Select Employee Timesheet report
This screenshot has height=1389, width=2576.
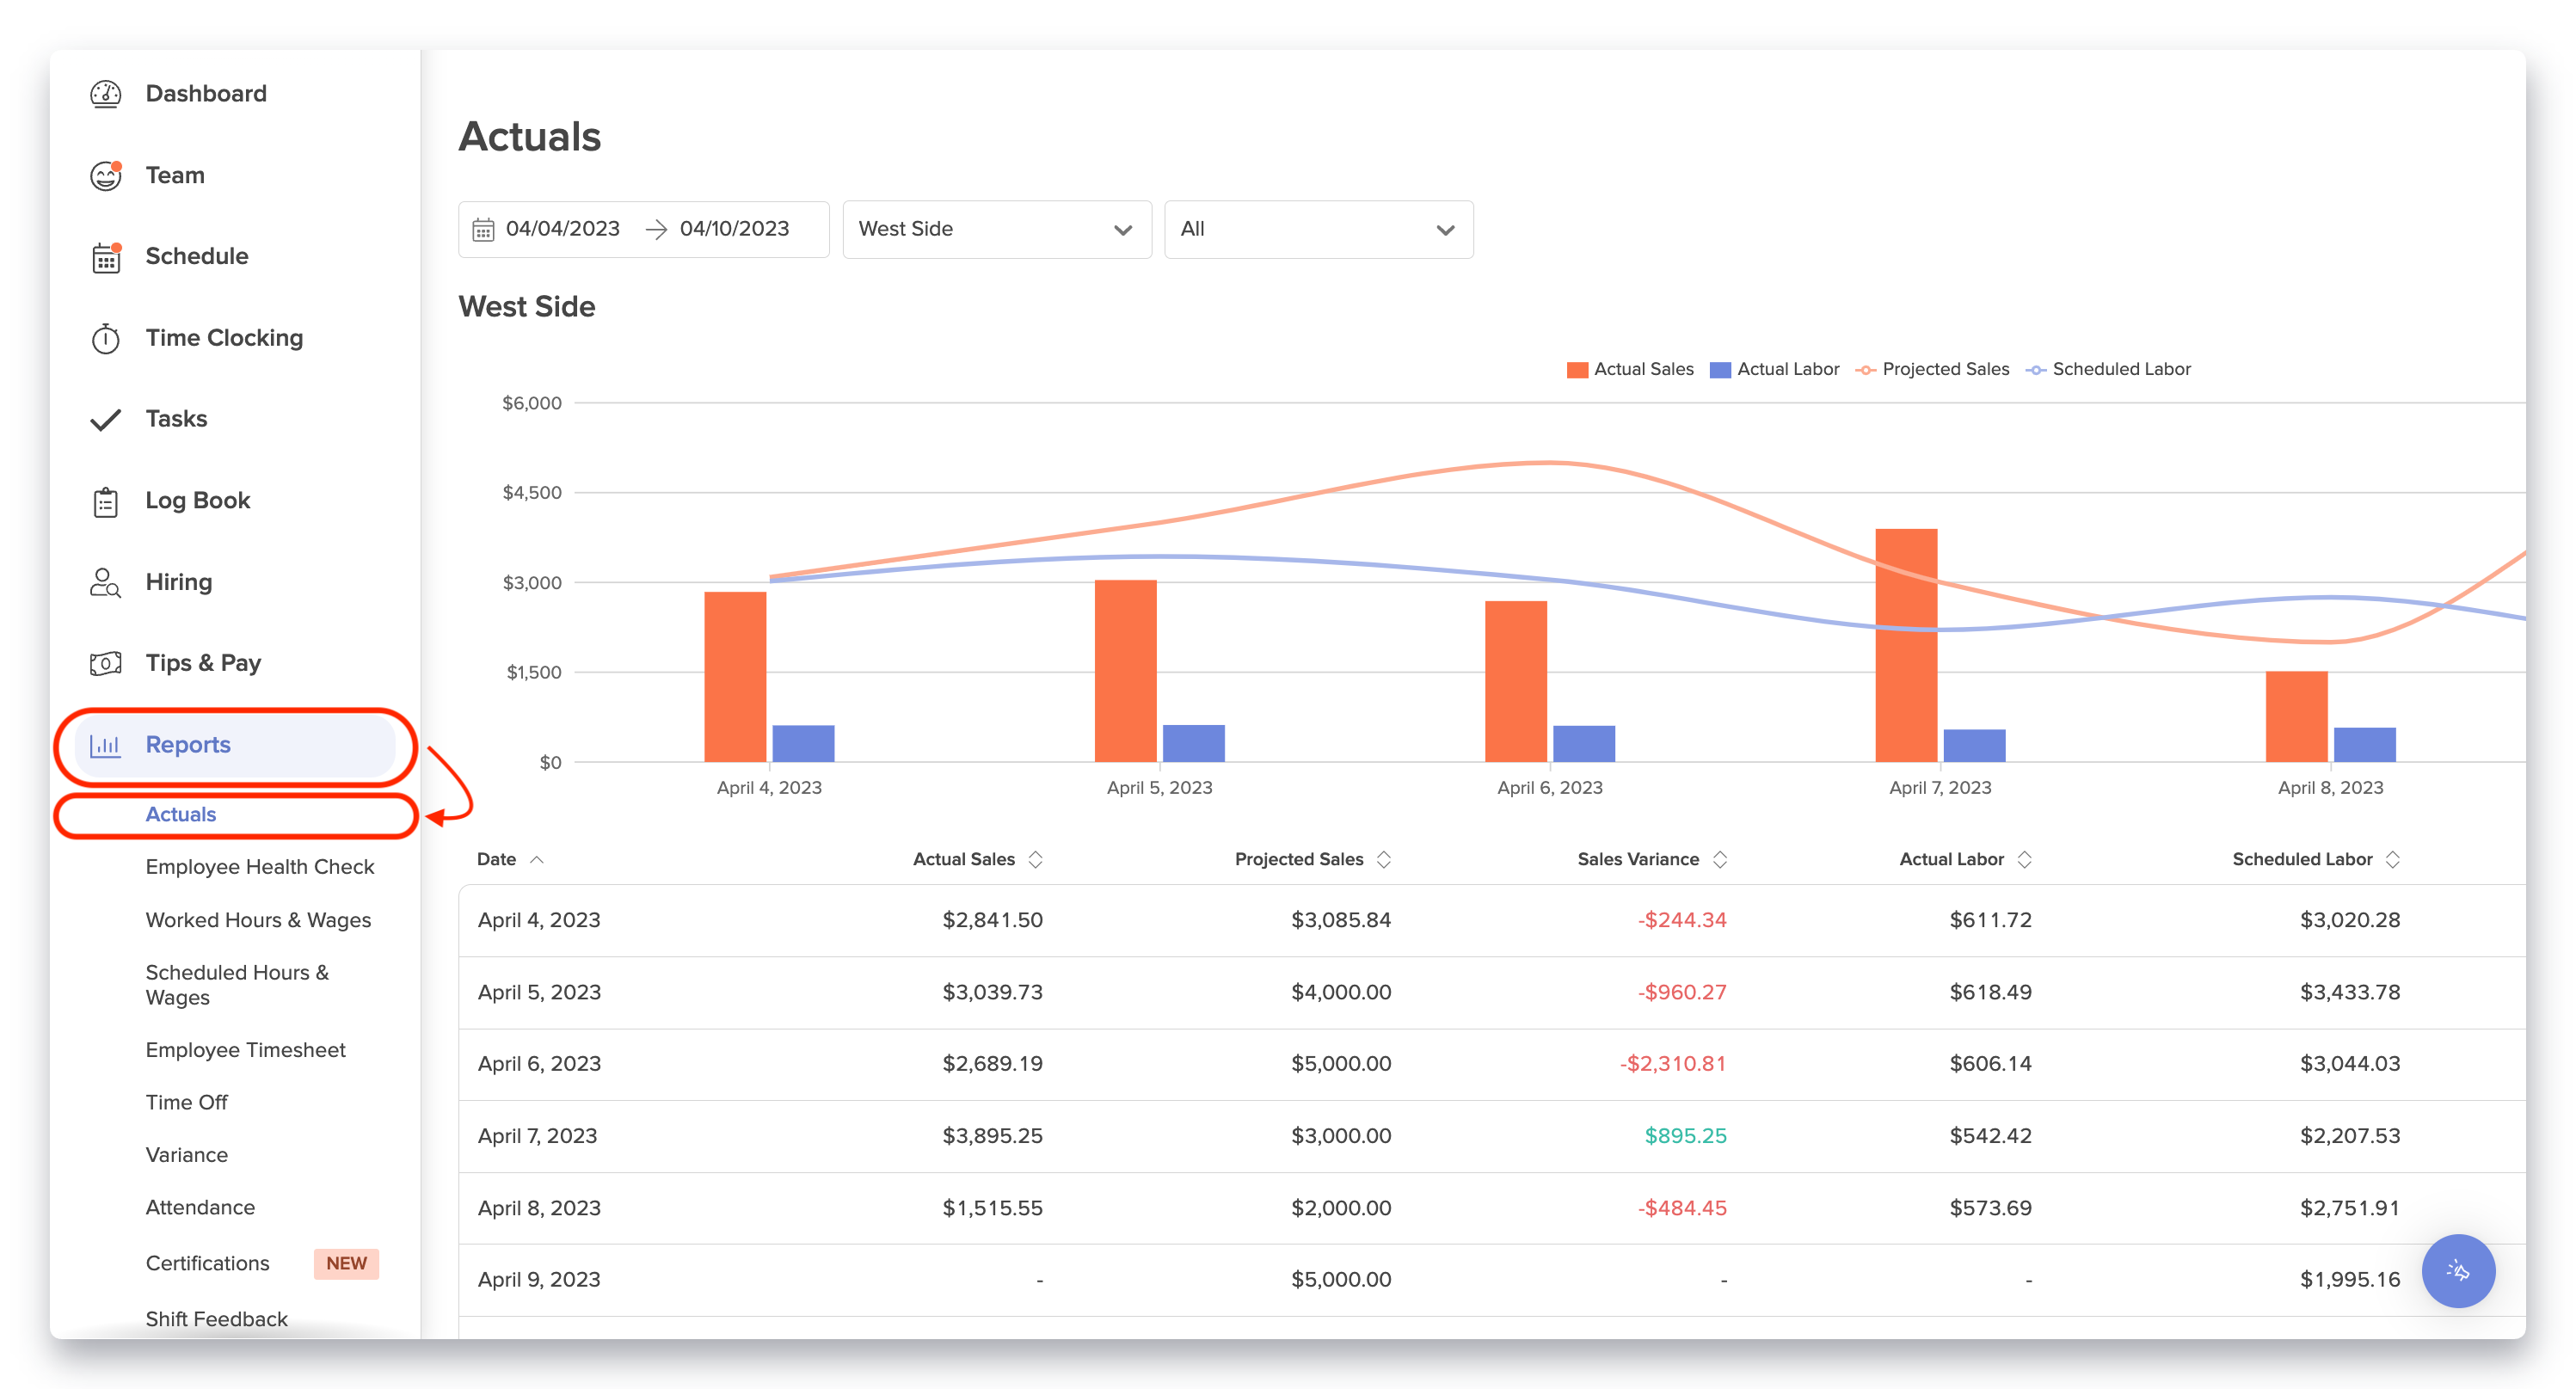(245, 1050)
